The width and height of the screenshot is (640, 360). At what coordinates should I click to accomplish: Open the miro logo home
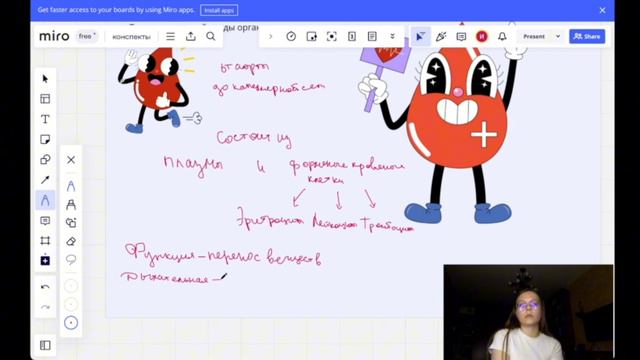(54, 36)
